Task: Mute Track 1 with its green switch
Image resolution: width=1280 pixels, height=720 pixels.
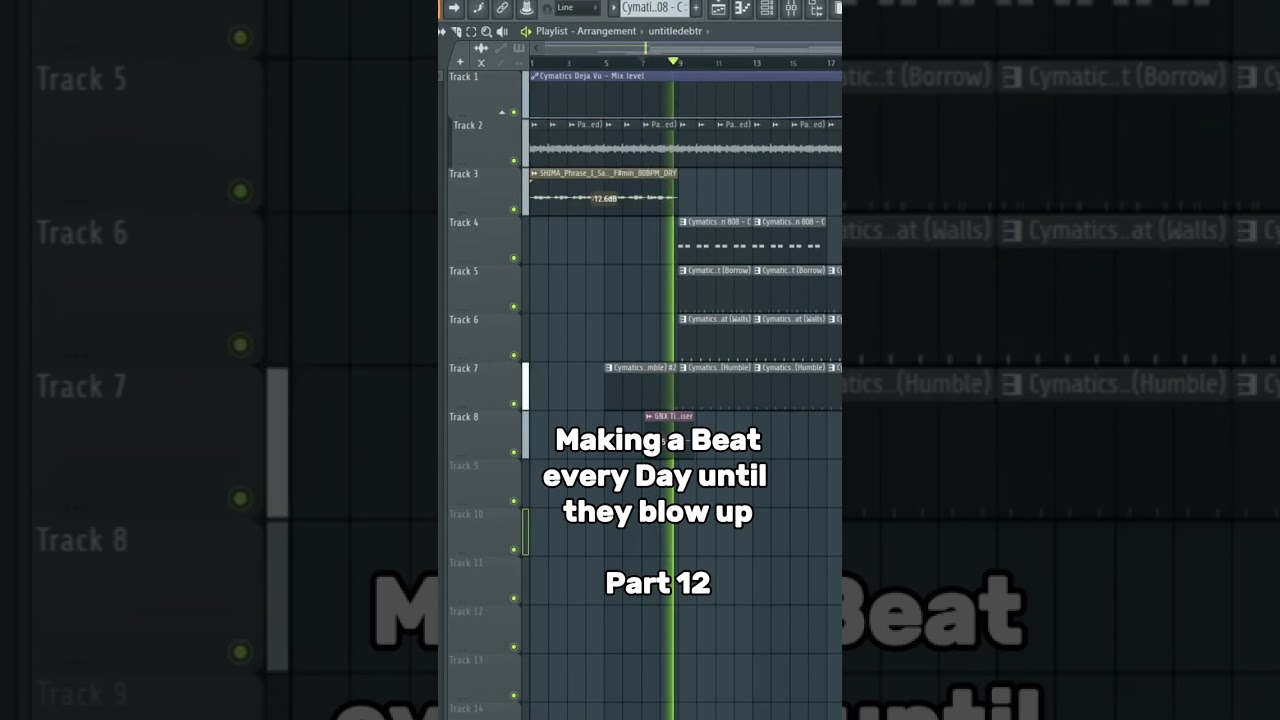Action: pyautogui.click(x=514, y=112)
